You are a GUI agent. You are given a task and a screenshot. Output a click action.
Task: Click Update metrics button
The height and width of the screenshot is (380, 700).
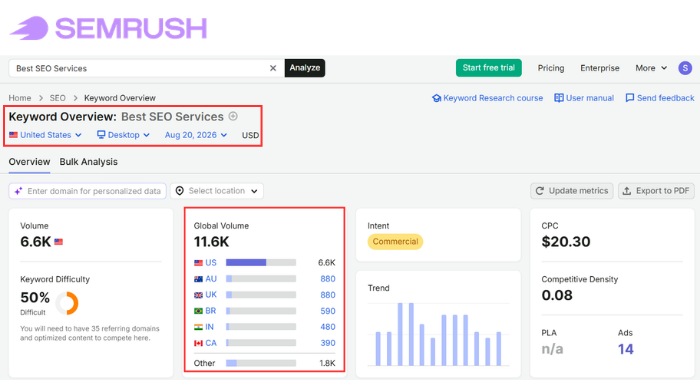point(572,191)
